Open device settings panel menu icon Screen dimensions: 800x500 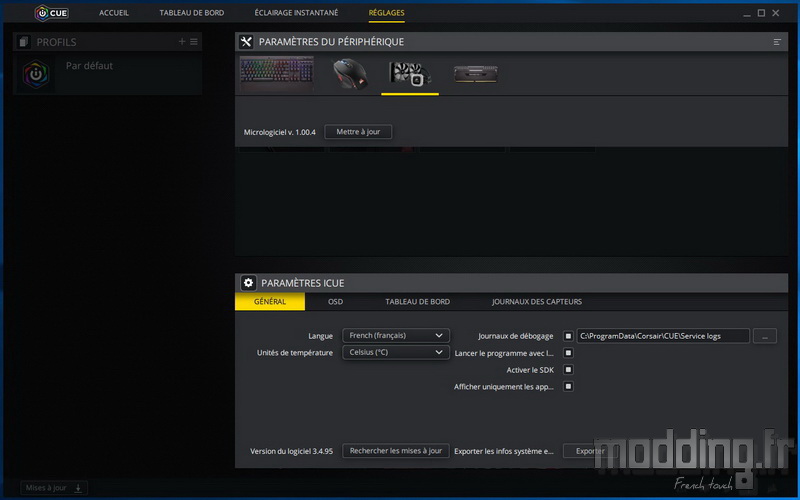pos(777,42)
